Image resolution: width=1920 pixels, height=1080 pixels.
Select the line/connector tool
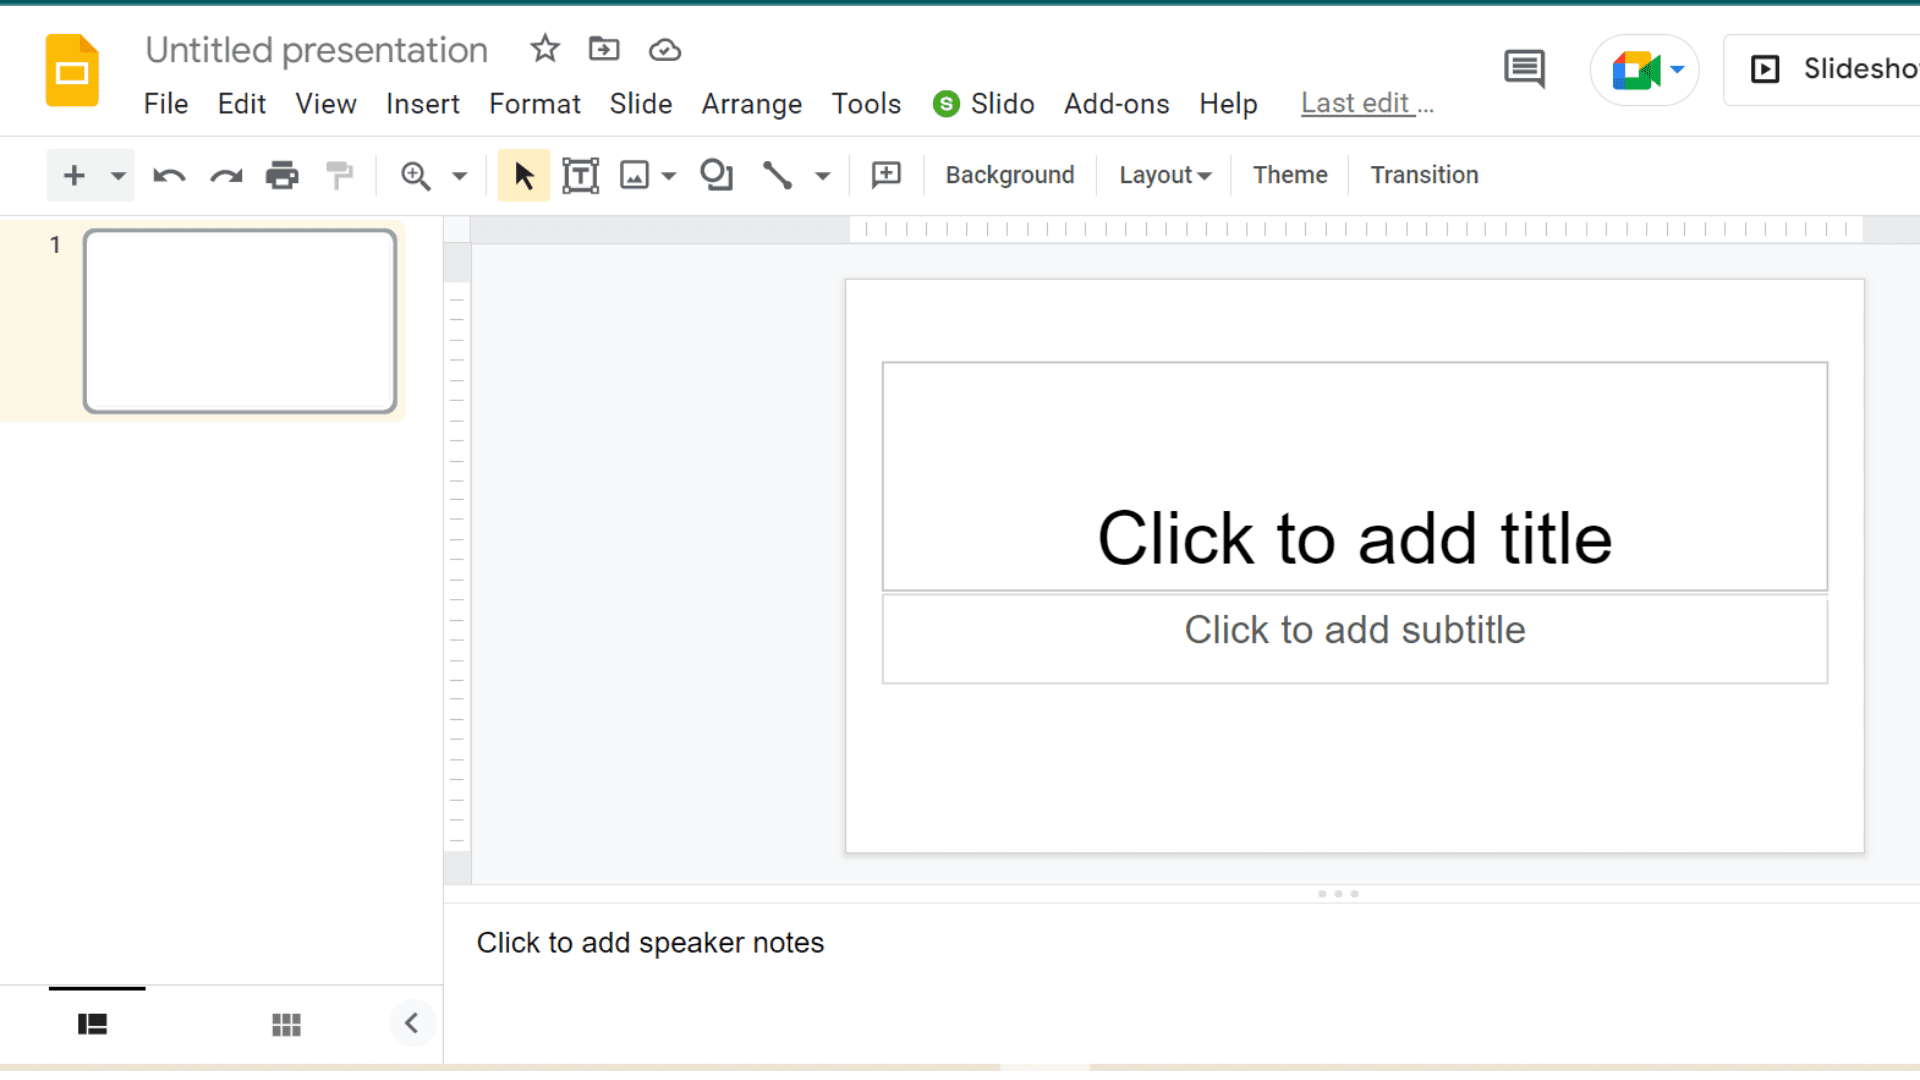(778, 175)
